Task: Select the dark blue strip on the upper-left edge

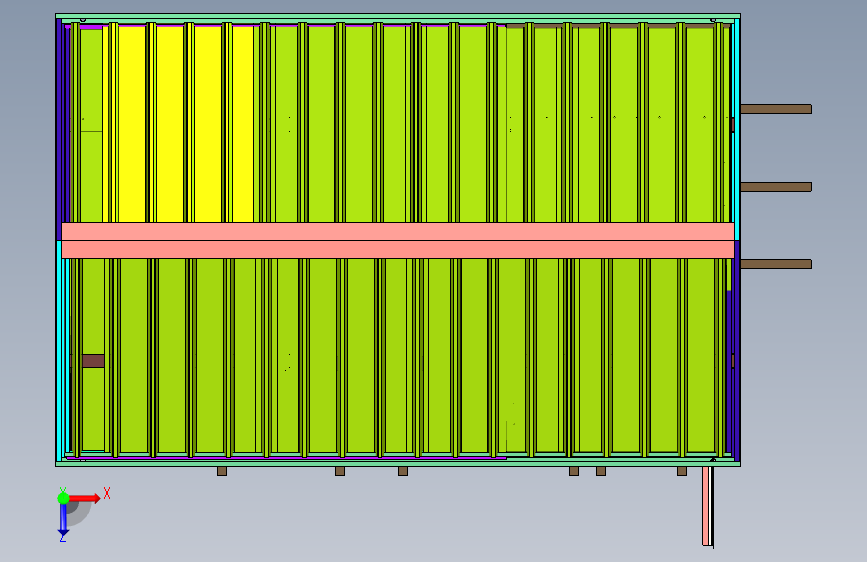Action: click(x=59, y=129)
